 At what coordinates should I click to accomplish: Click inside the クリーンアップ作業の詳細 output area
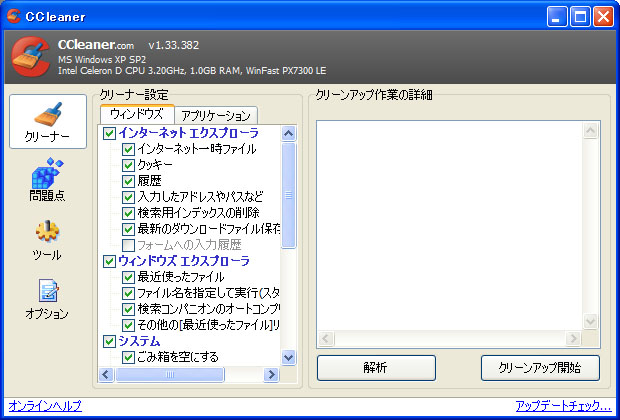pyautogui.click(x=450, y=226)
